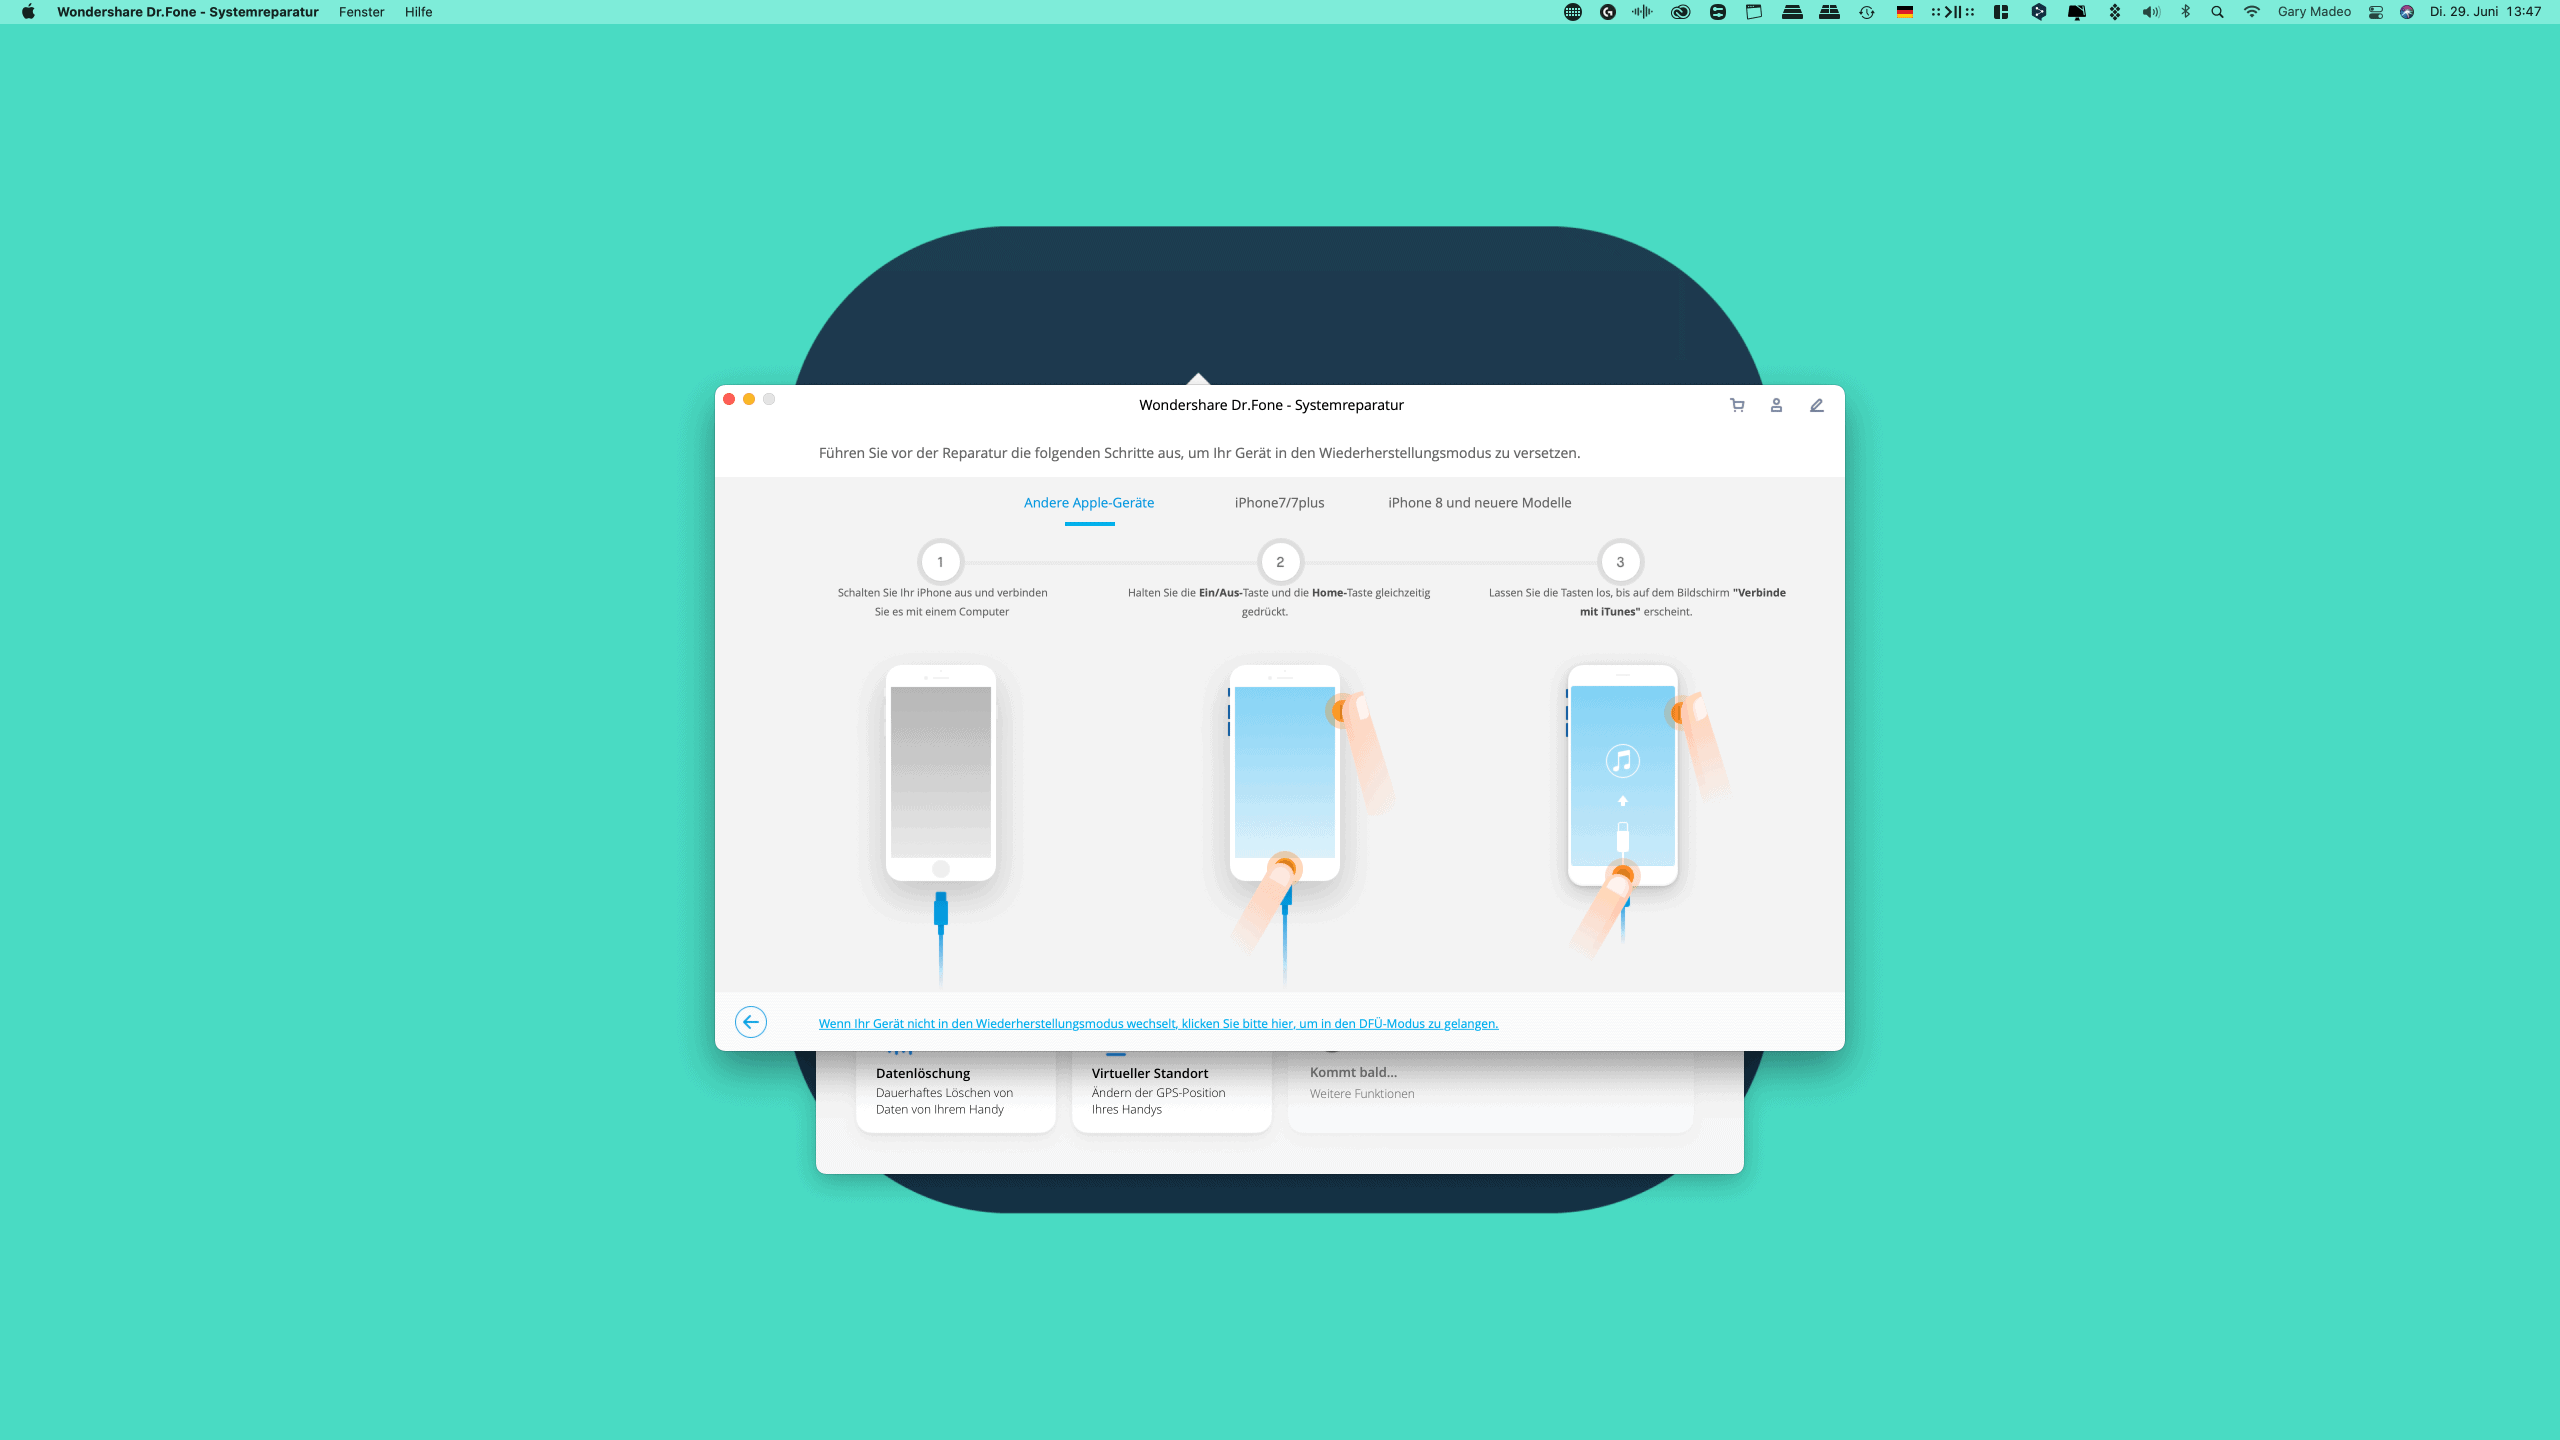Image resolution: width=2560 pixels, height=1440 pixels.
Task: Open the user account icon
Action: 1776,405
